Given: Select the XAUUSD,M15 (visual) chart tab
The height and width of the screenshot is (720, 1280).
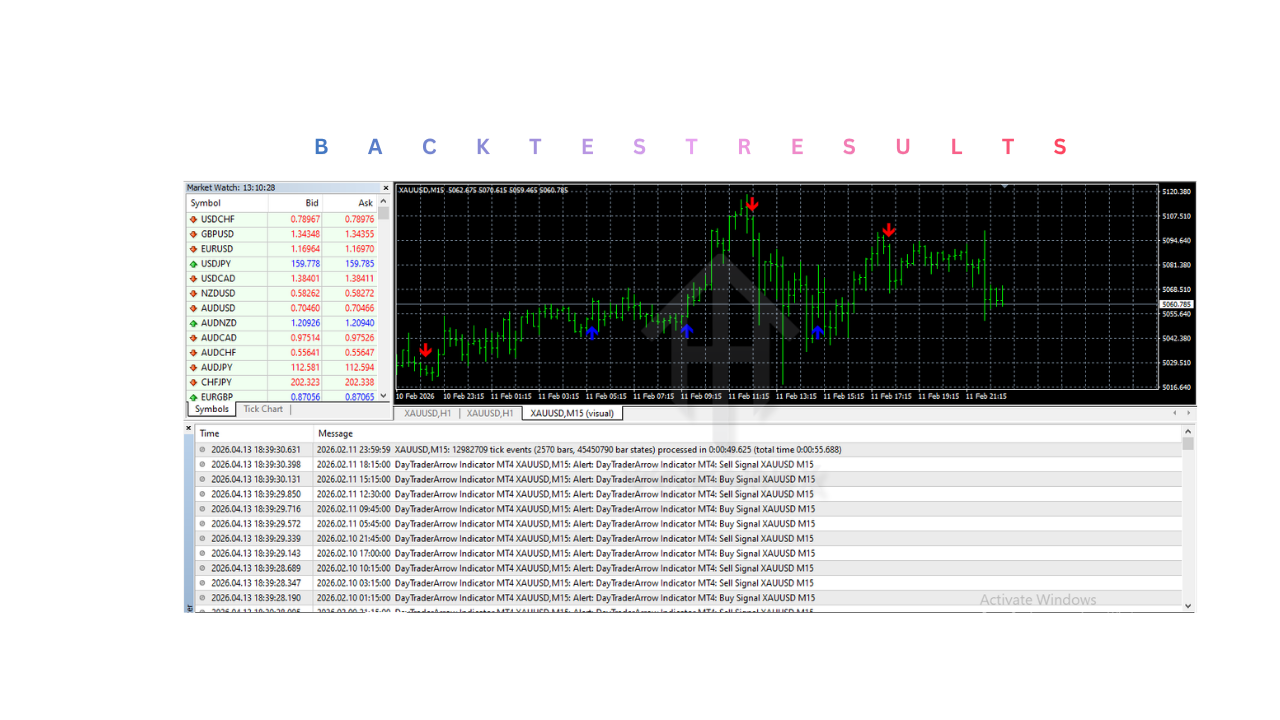Looking at the screenshot, I should [572, 412].
